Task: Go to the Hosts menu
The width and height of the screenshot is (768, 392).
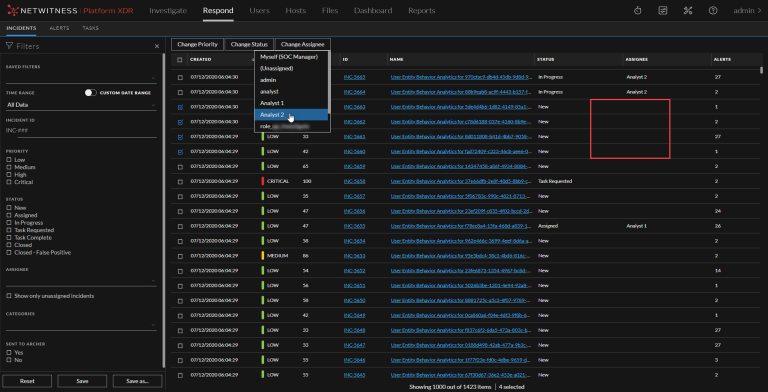Action: (x=295, y=10)
